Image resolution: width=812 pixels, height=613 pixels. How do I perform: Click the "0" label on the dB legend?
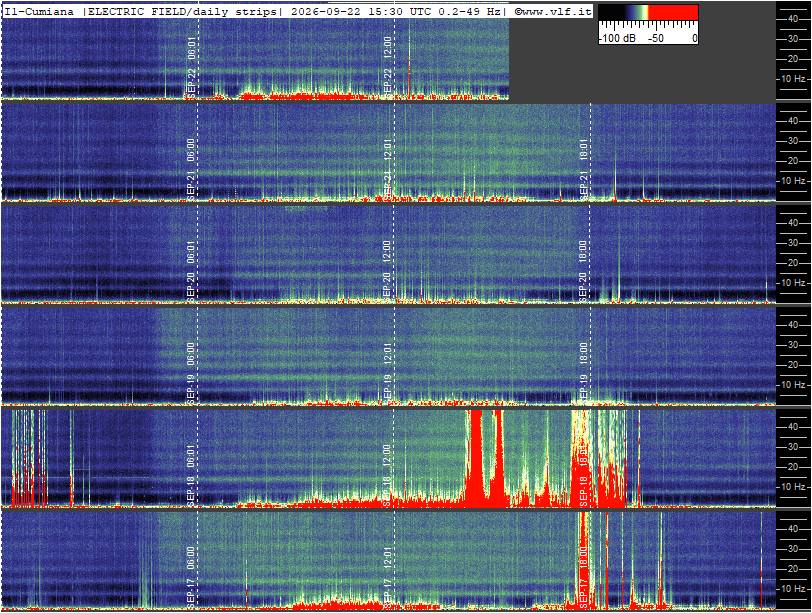click(694, 38)
